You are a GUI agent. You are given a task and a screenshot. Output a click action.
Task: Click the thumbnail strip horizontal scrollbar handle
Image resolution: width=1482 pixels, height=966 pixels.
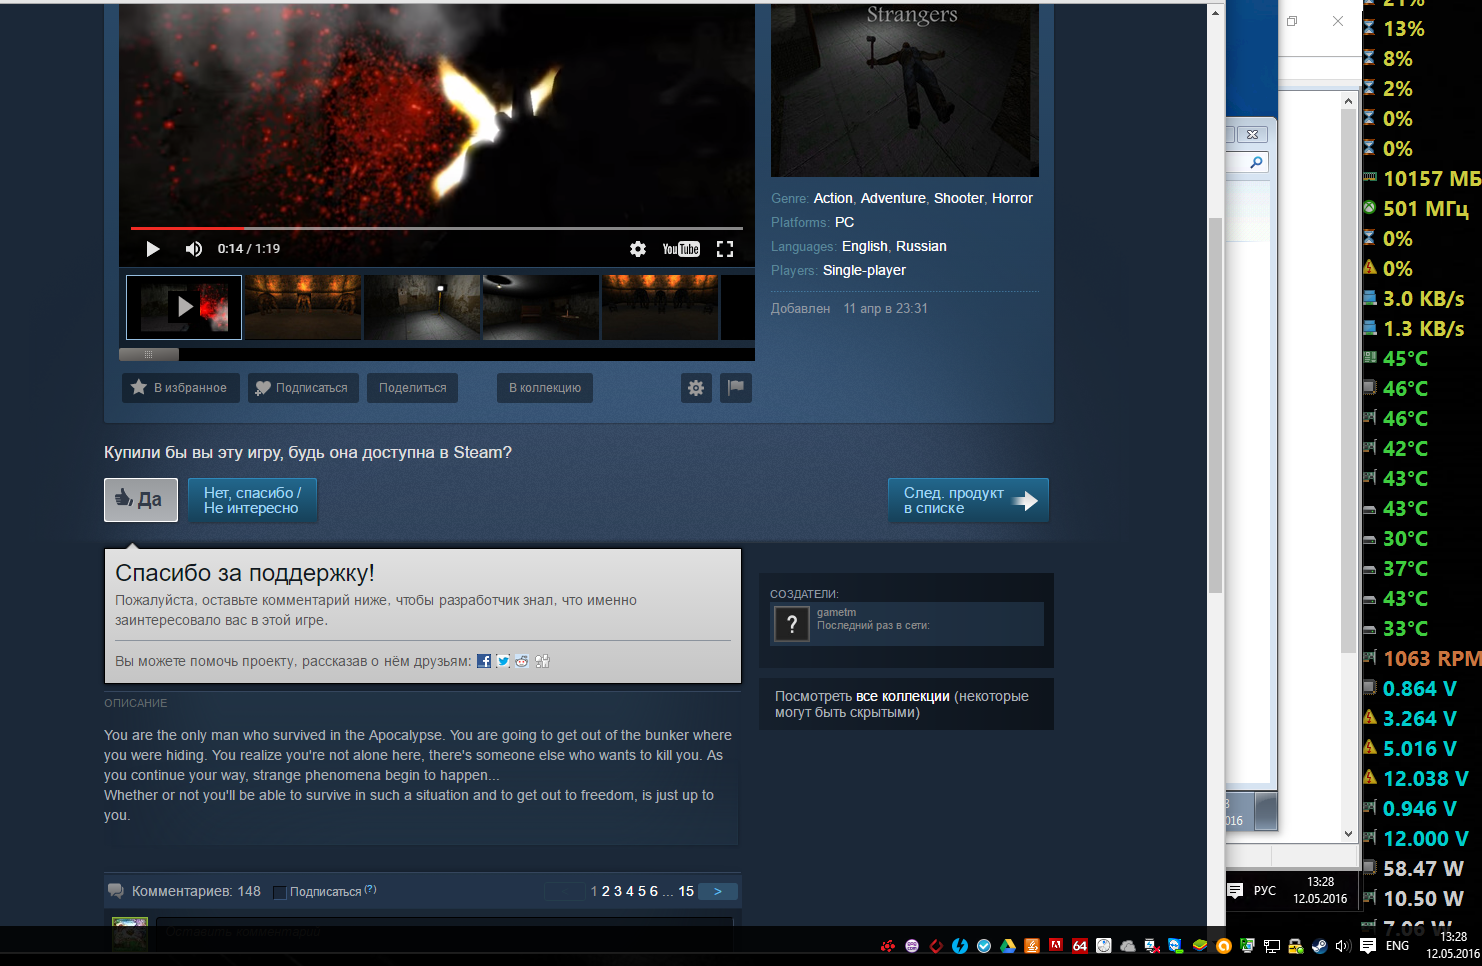[x=149, y=354]
